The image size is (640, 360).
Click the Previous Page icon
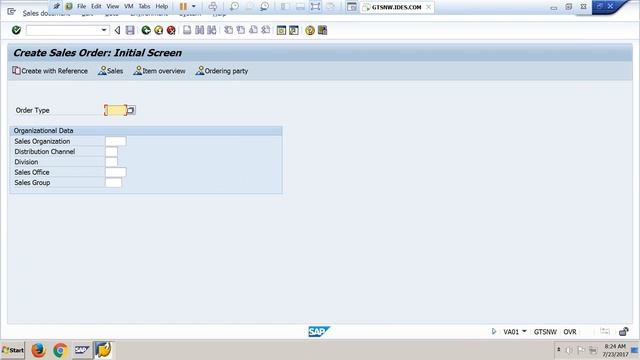241,30
